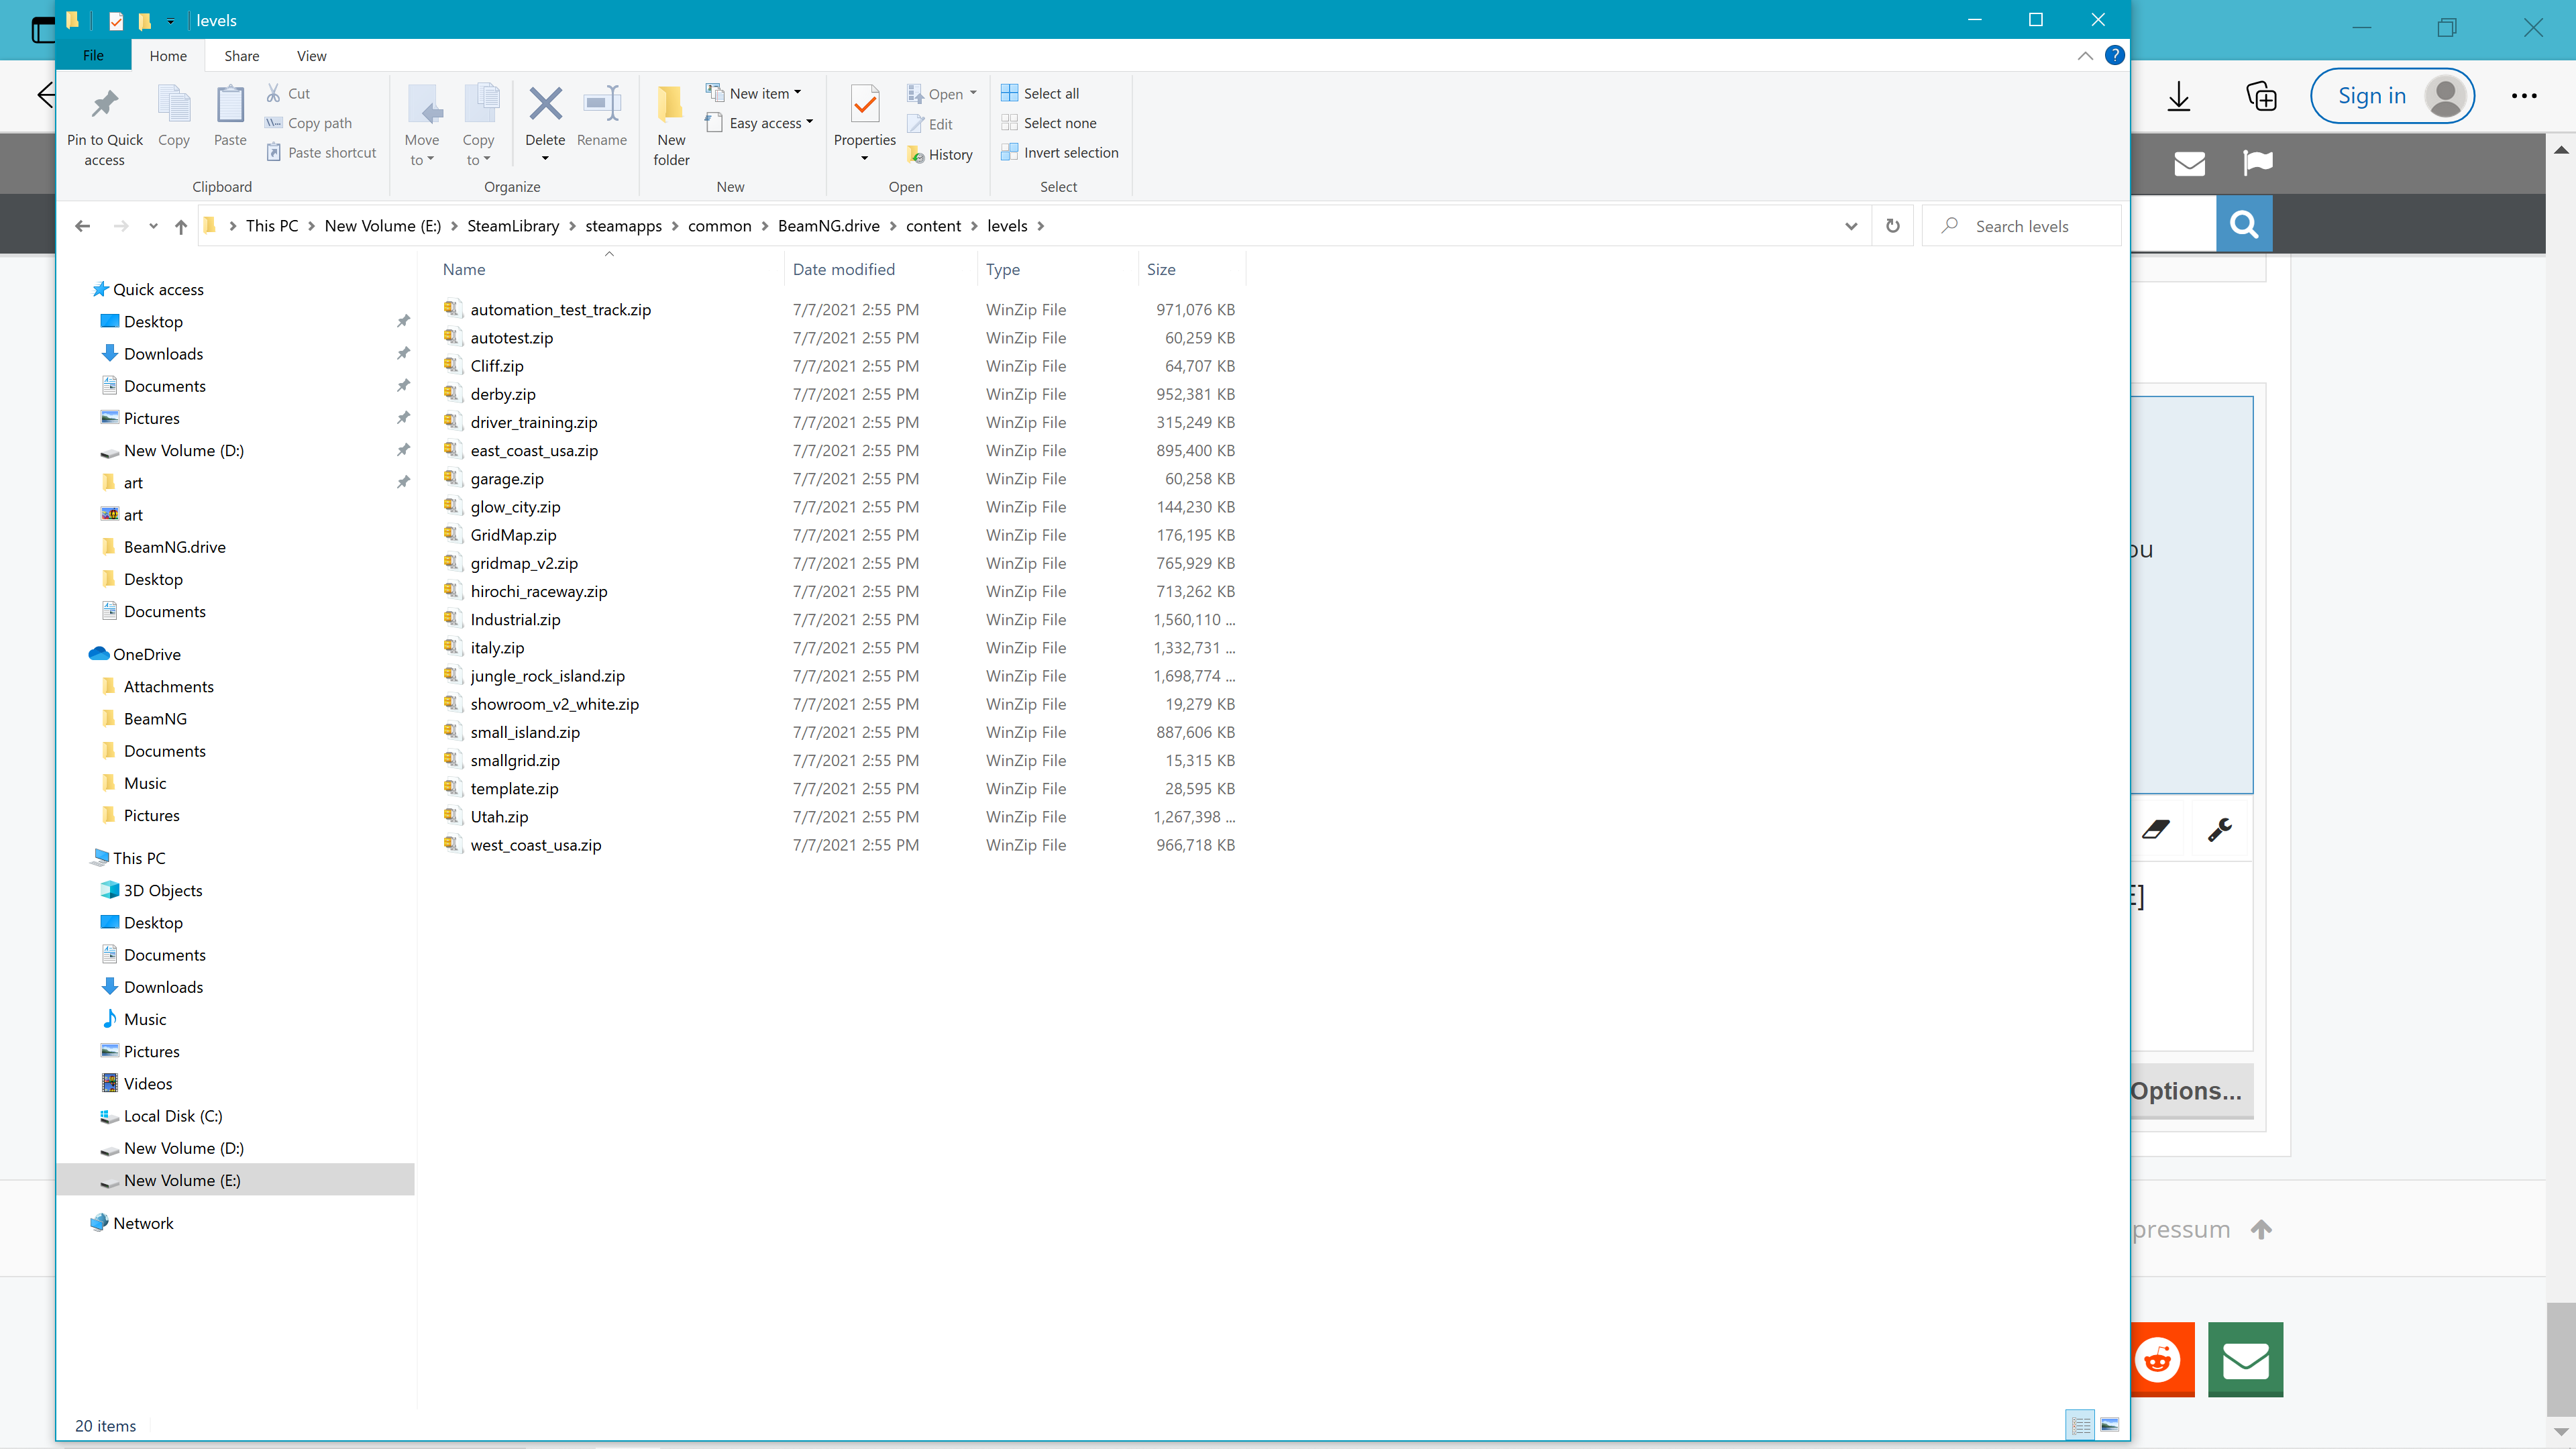The image size is (2576, 1449).
Task: Click Pin to Quick access icon
Action: 104,103
